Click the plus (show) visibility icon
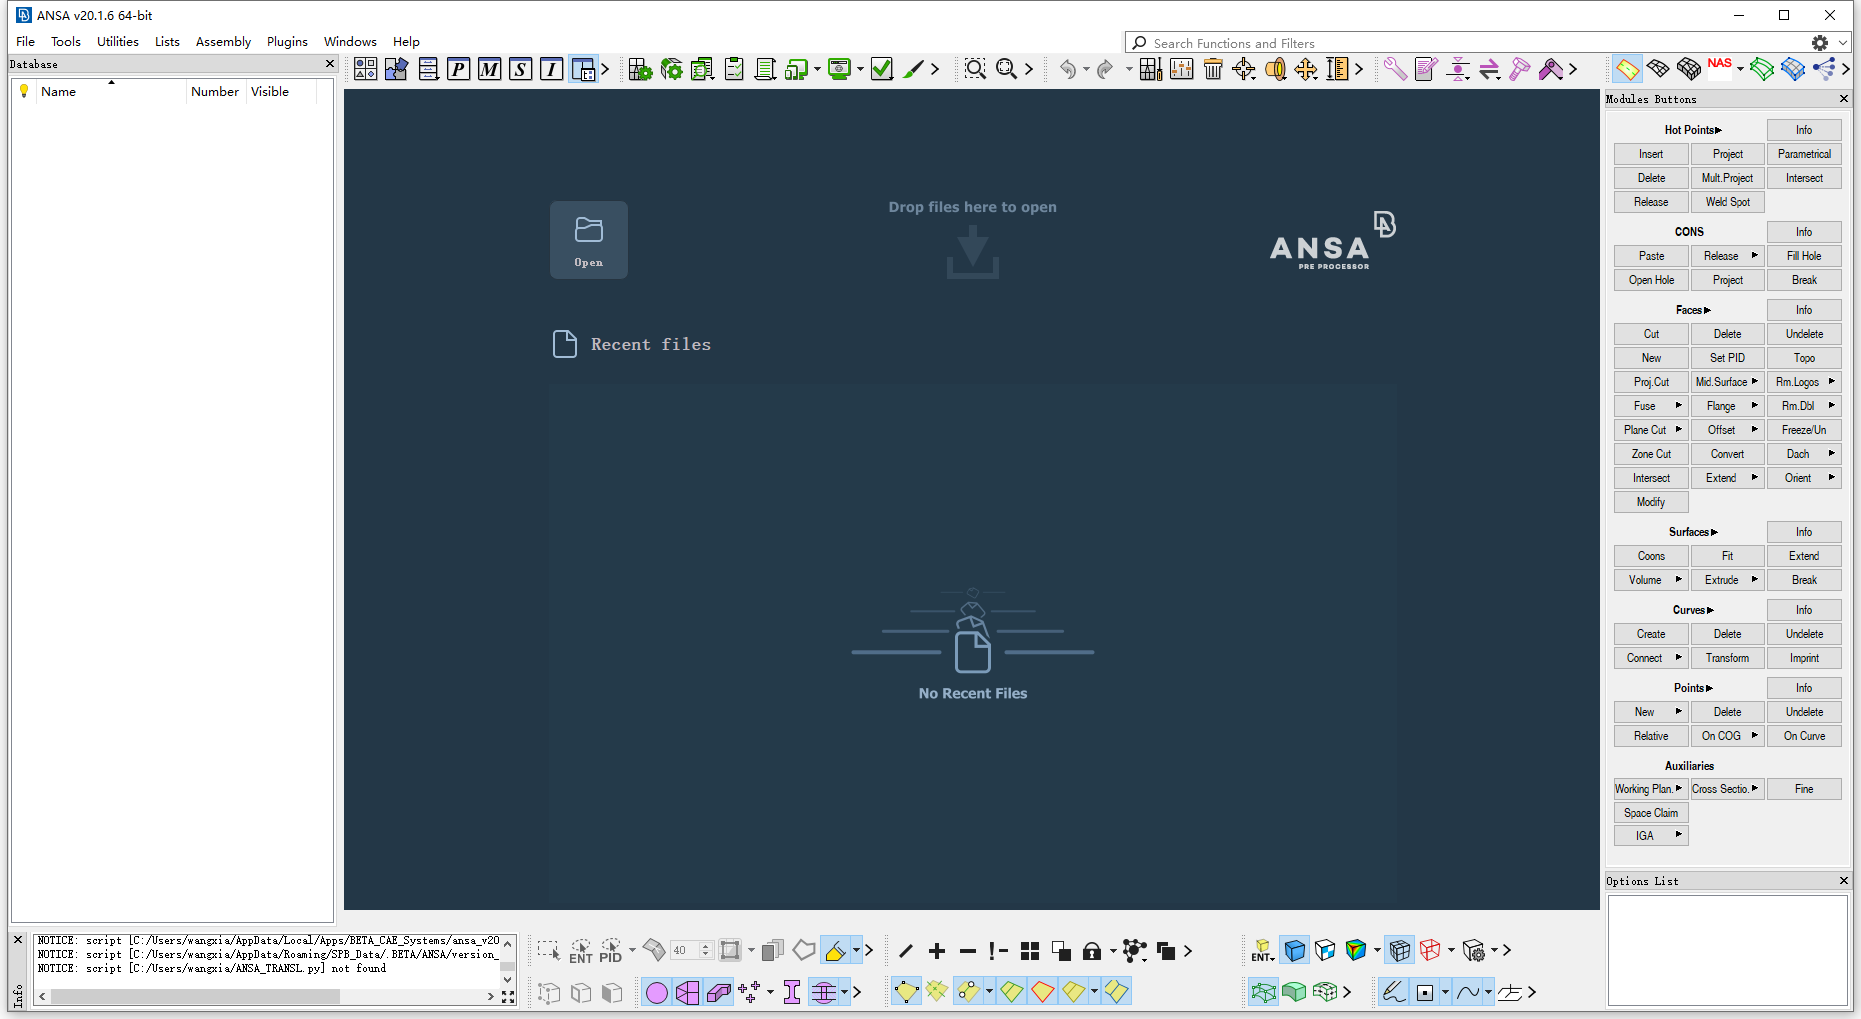1861x1019 pixels. point(937,951)
